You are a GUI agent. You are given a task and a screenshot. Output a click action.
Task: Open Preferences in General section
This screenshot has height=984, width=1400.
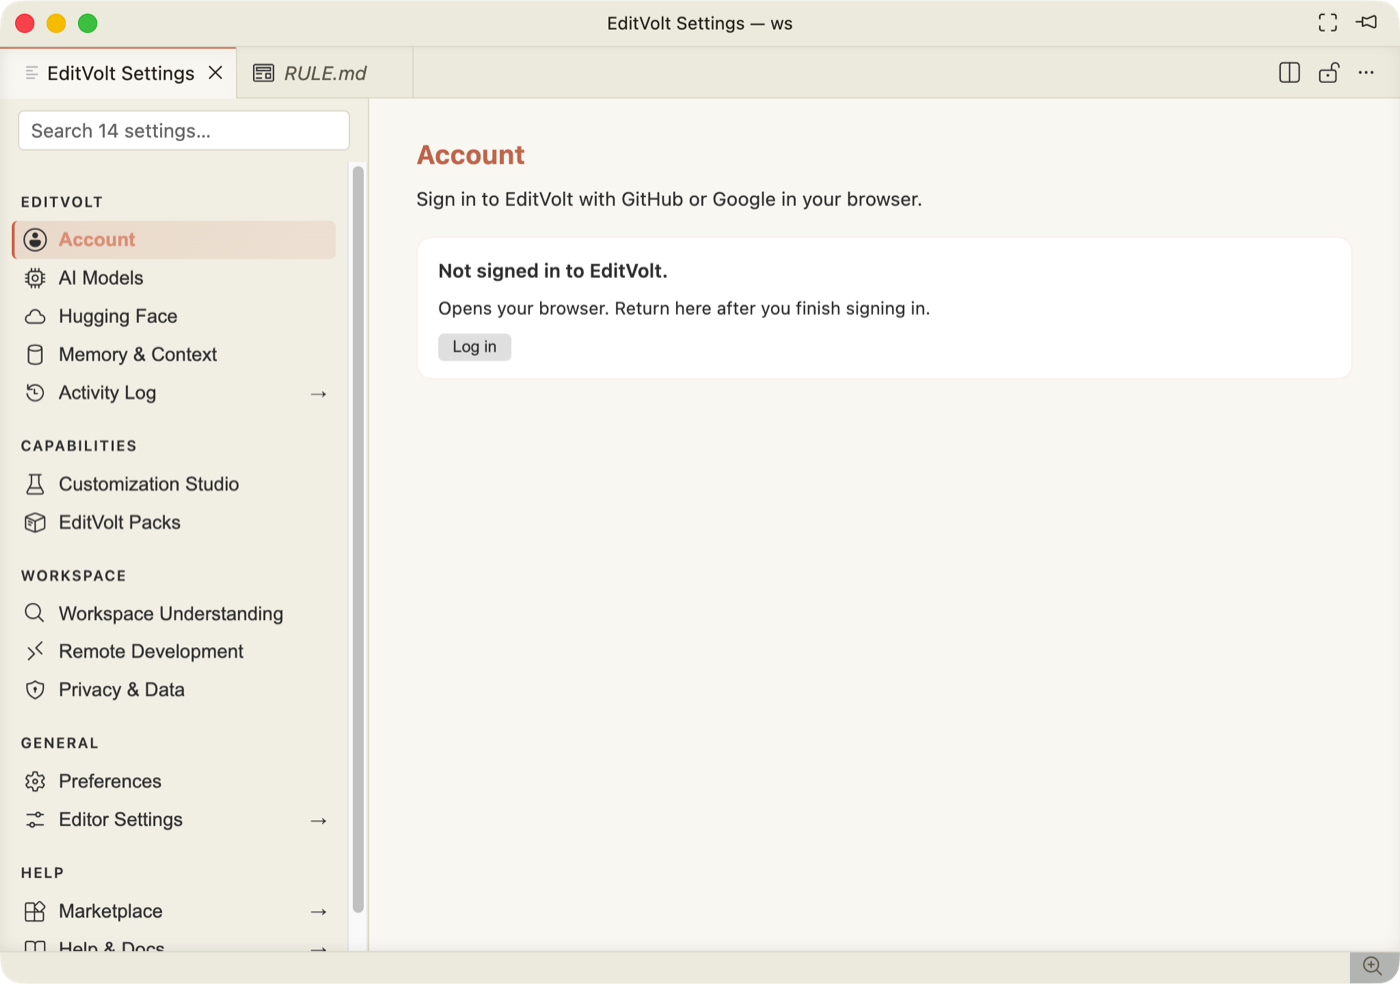pyautogui.click(x=174, y=781)
